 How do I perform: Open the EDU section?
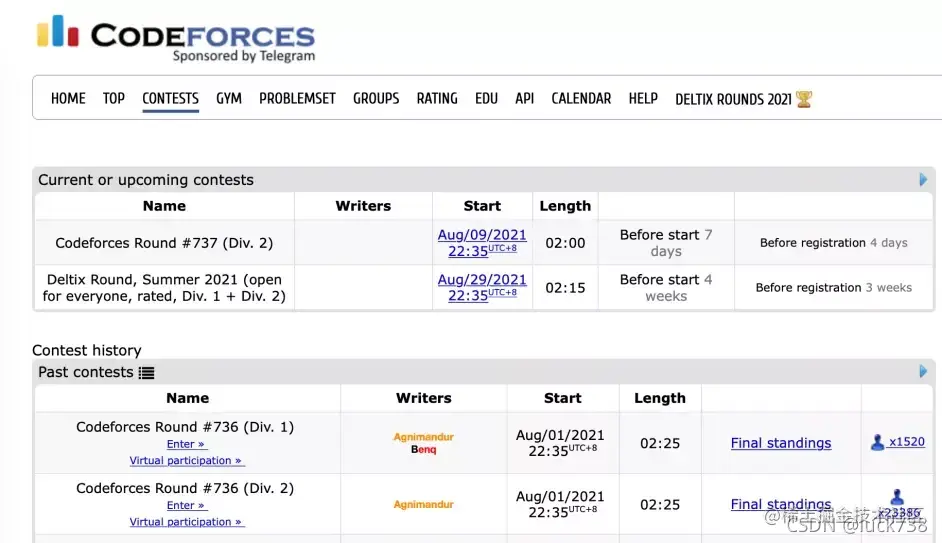[486, 99]
